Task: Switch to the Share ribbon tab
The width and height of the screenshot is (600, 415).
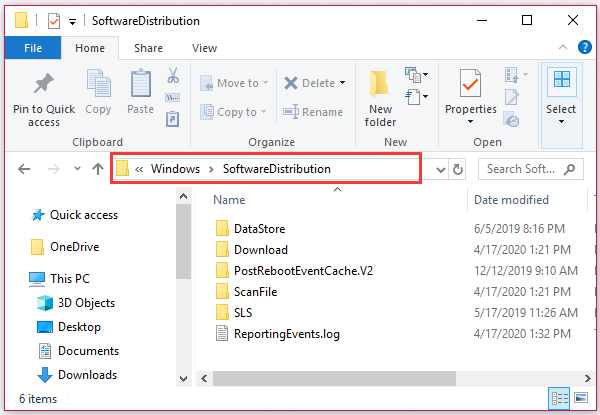Action: click(x=148, y=48)
